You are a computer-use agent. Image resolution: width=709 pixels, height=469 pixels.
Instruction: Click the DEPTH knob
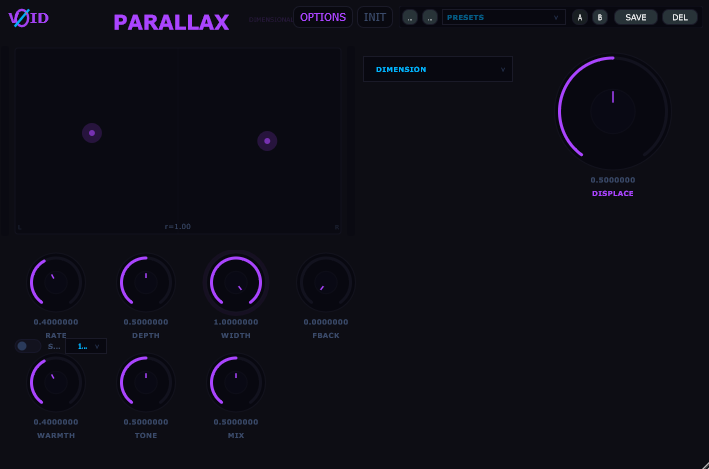coord(146,283)
